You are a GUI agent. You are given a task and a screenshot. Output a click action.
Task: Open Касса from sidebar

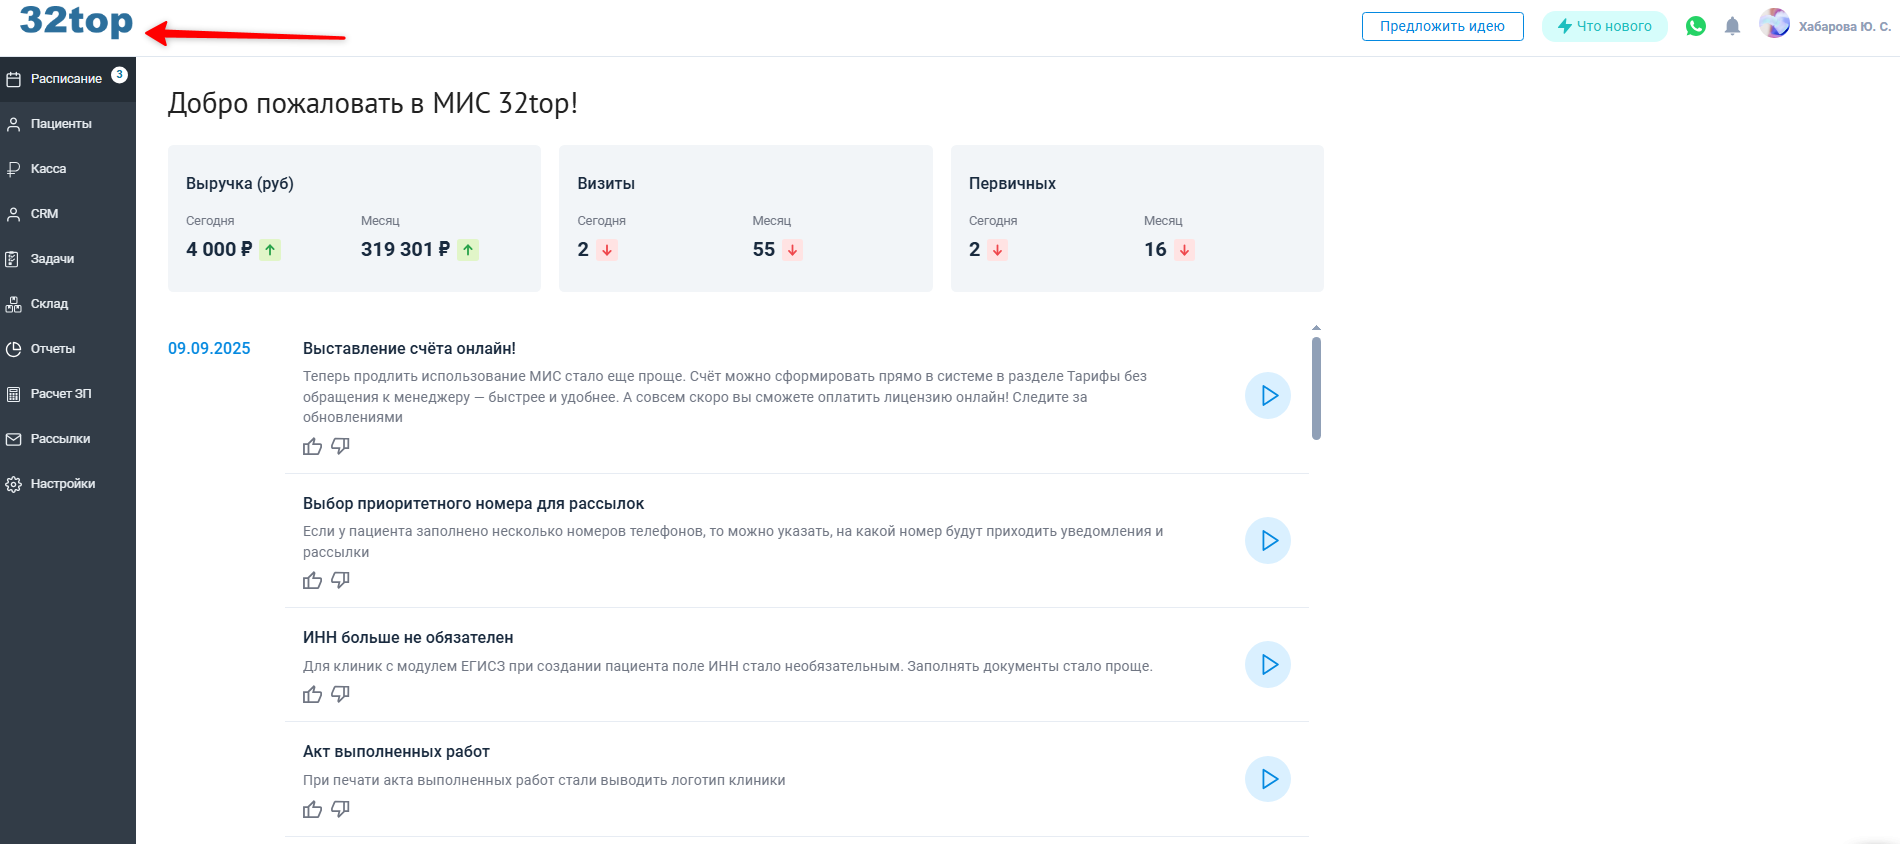tap(48, 169)
